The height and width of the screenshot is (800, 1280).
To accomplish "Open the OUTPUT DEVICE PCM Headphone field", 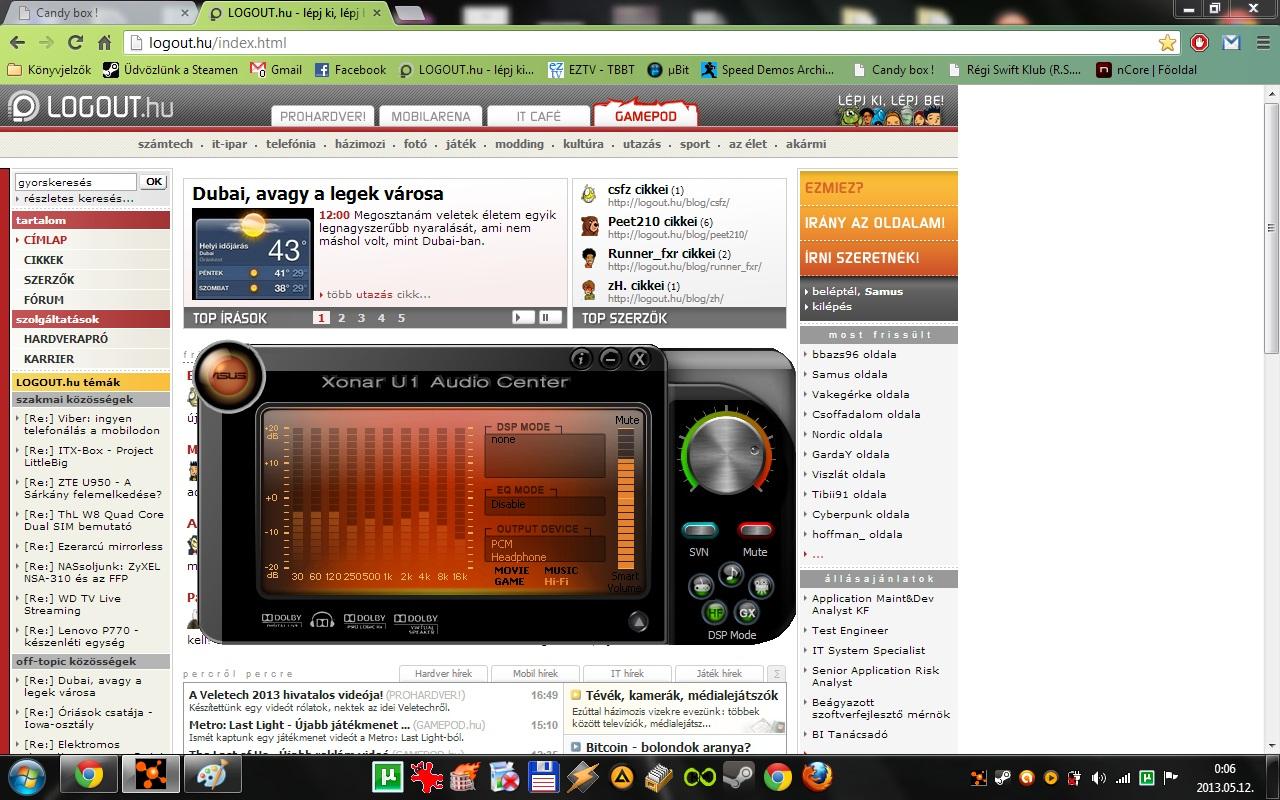I will pyautogui.click(x=545, y=550).
